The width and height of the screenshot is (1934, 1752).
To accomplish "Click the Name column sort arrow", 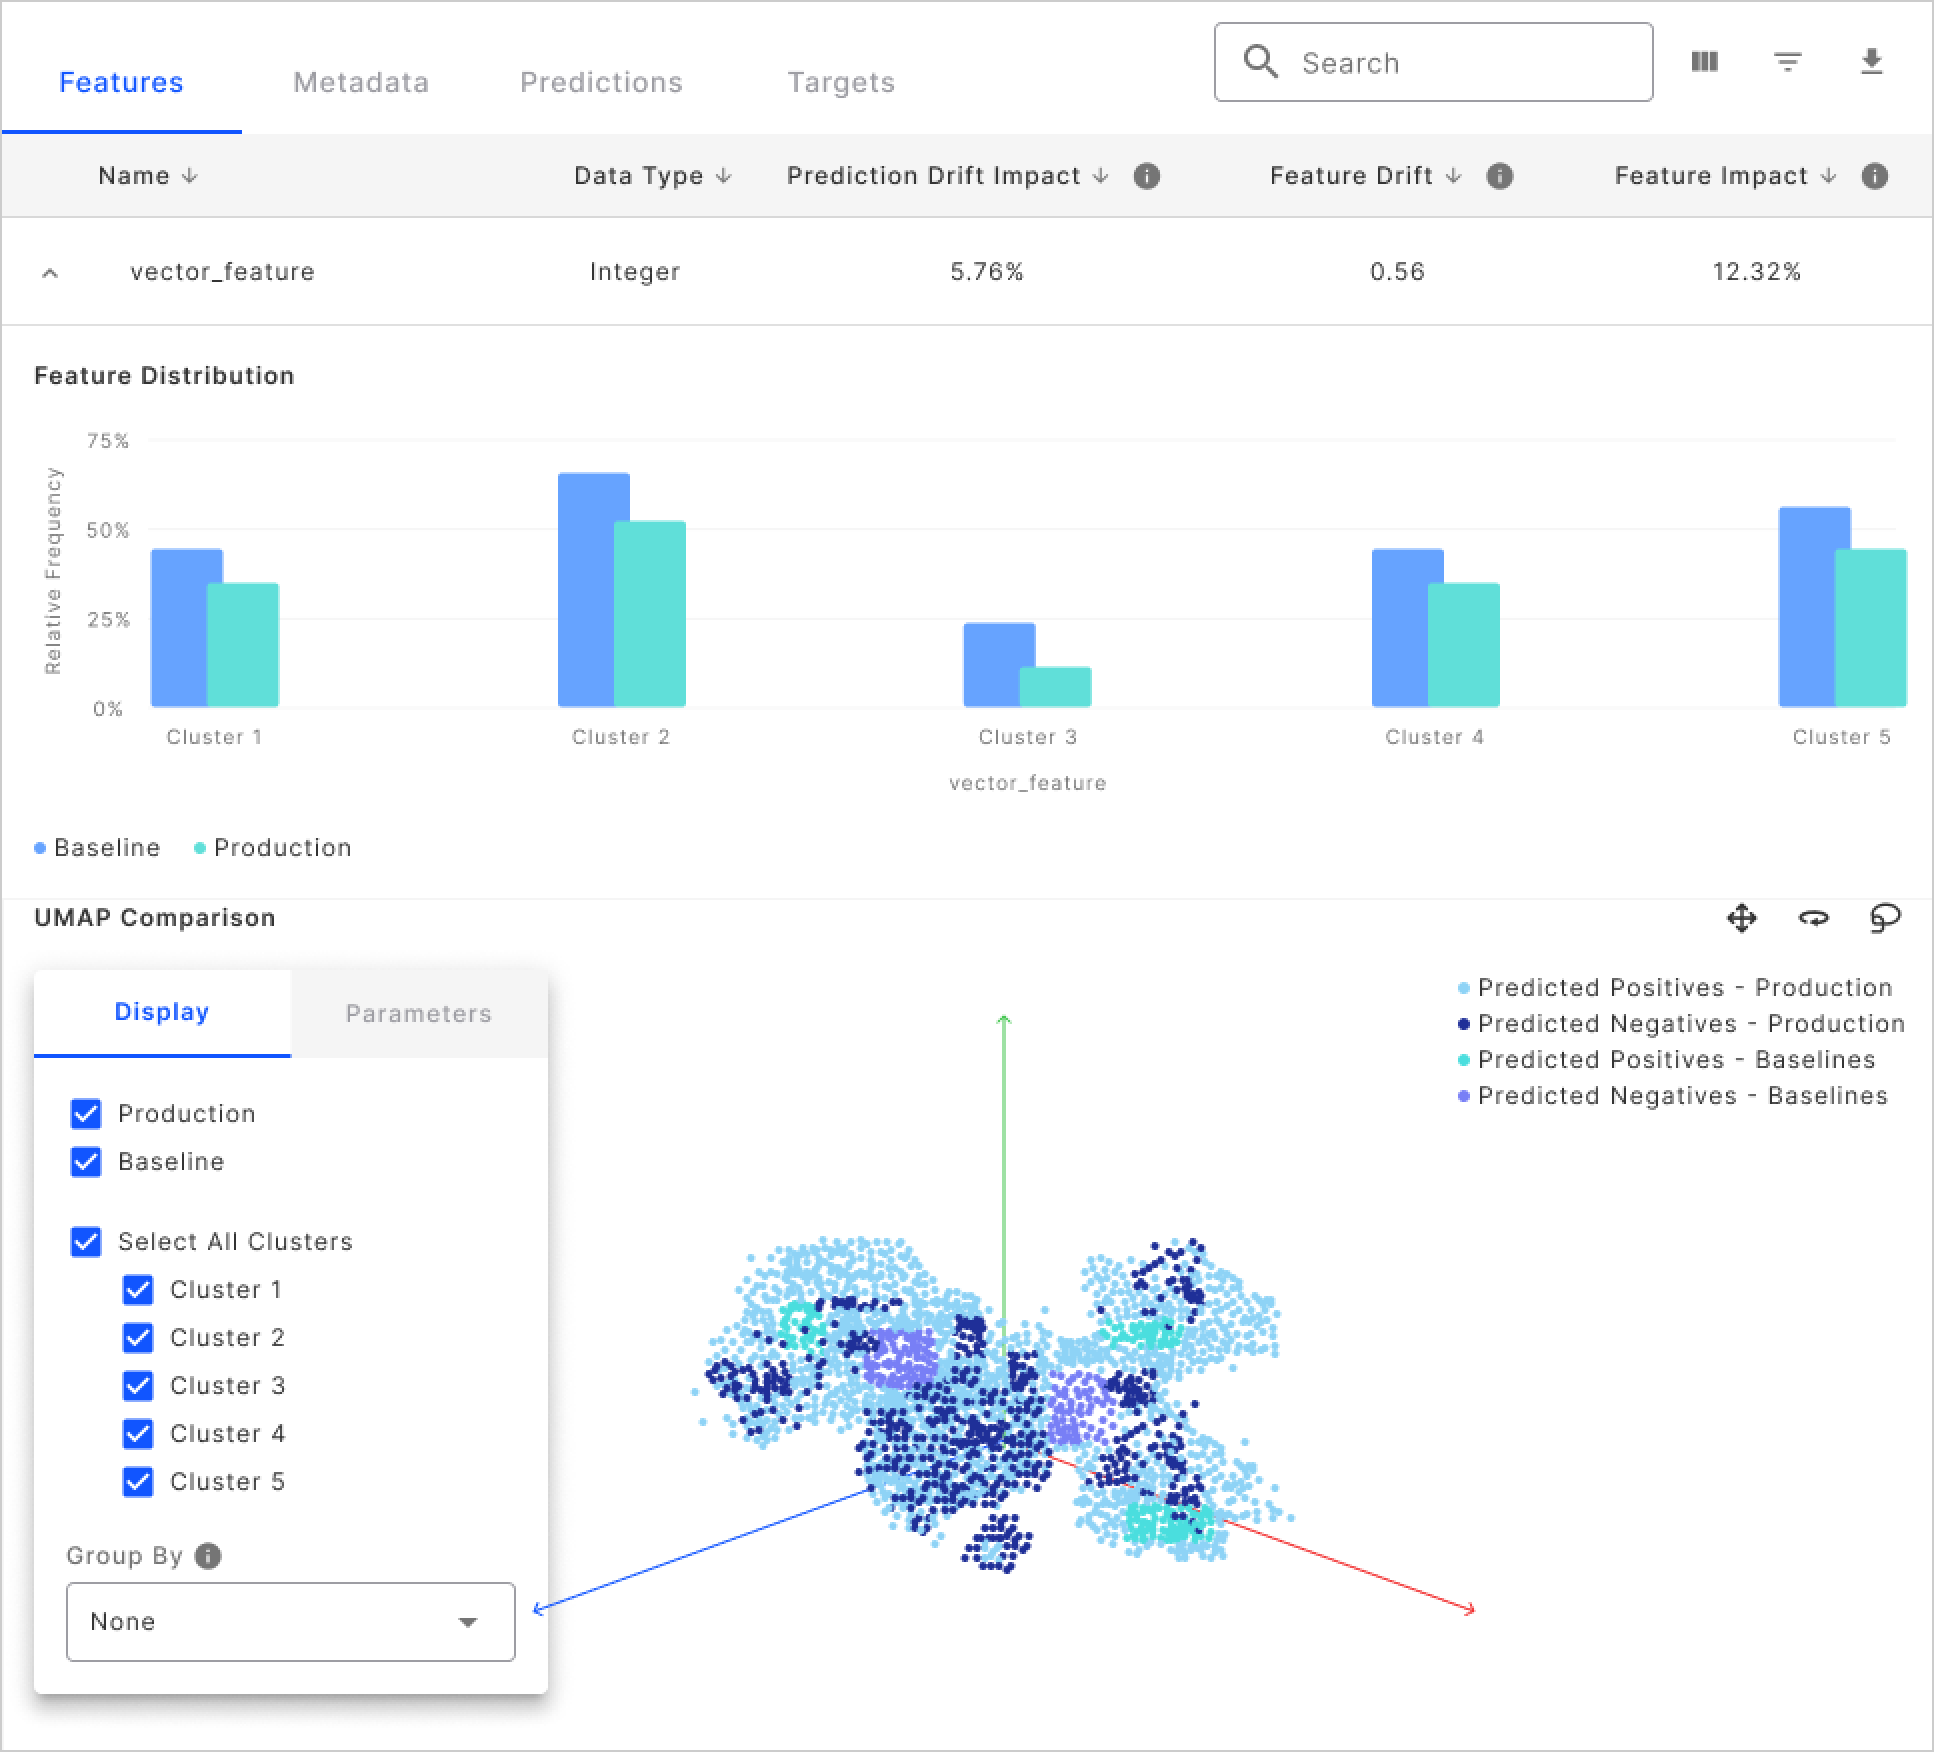I will point(190,175).
